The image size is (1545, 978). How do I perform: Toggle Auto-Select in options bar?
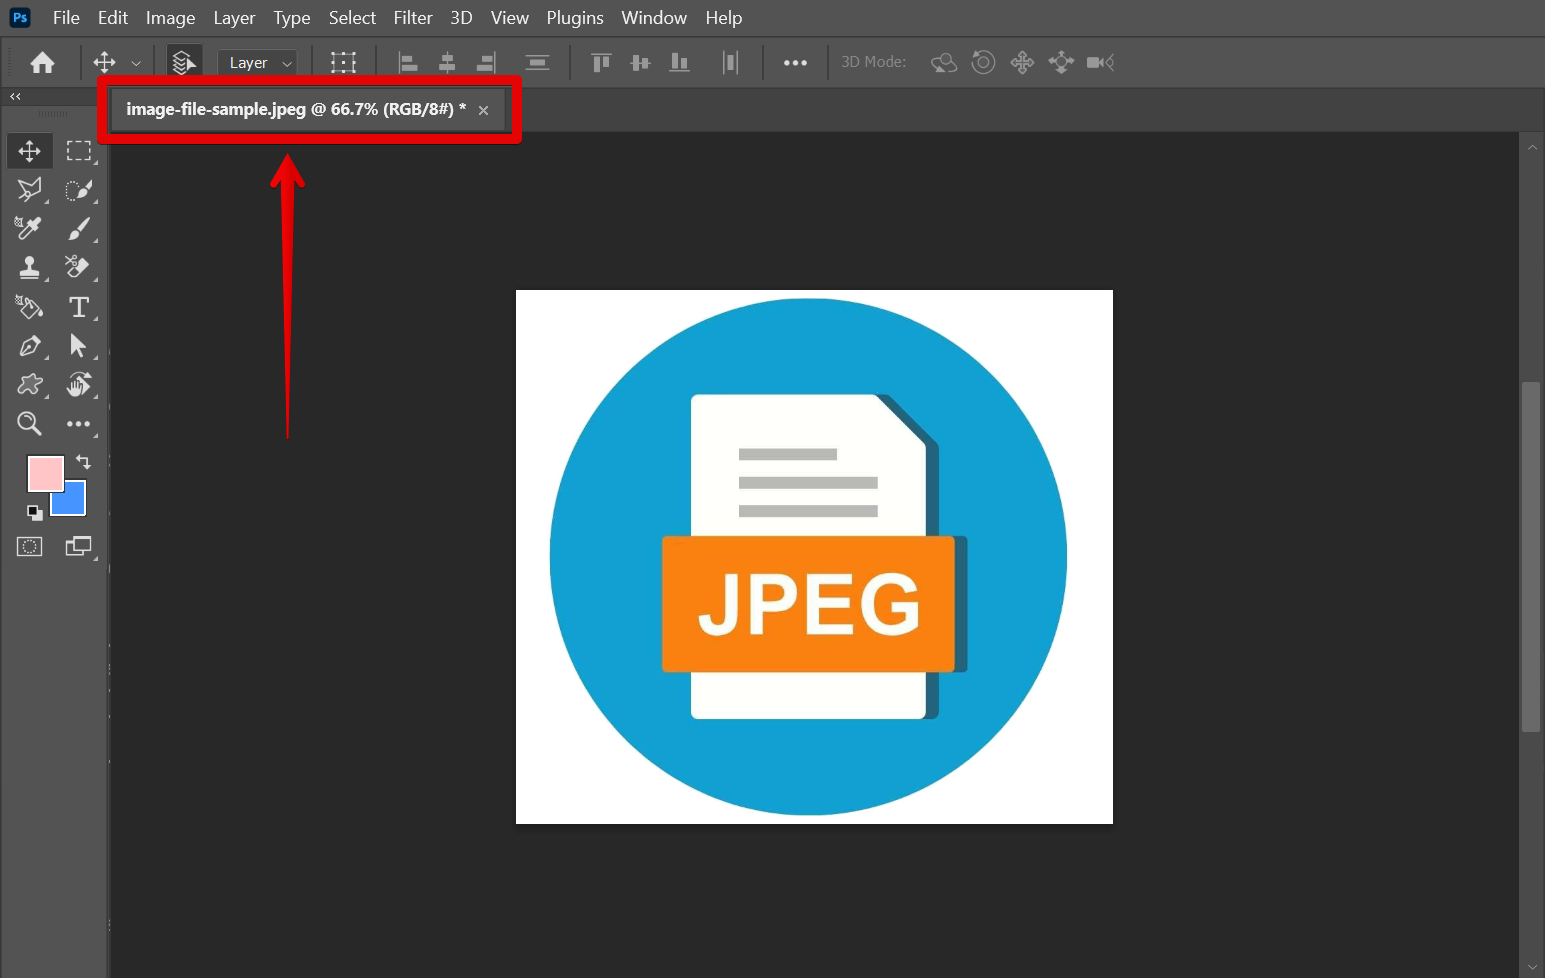(x=183, y=63)
